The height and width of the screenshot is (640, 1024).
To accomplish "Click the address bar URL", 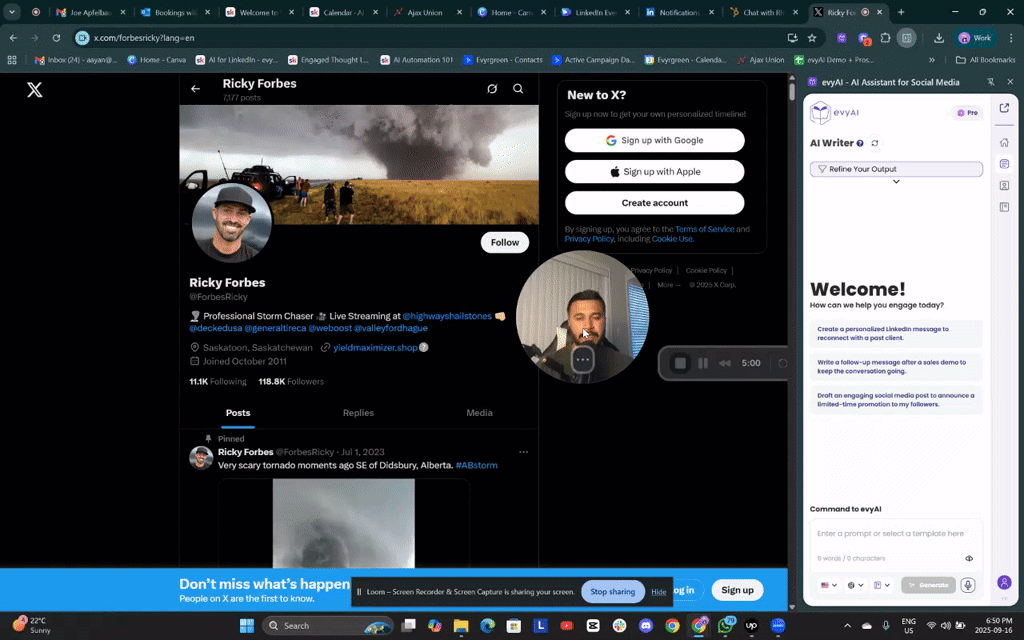I will pyautogui.click(x=144, y=38).
